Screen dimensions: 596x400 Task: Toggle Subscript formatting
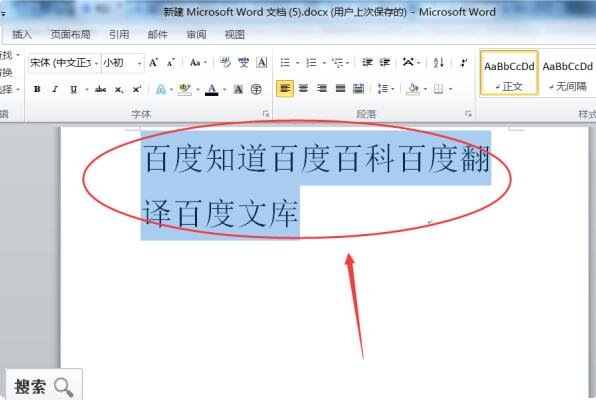tap(119, 89)
